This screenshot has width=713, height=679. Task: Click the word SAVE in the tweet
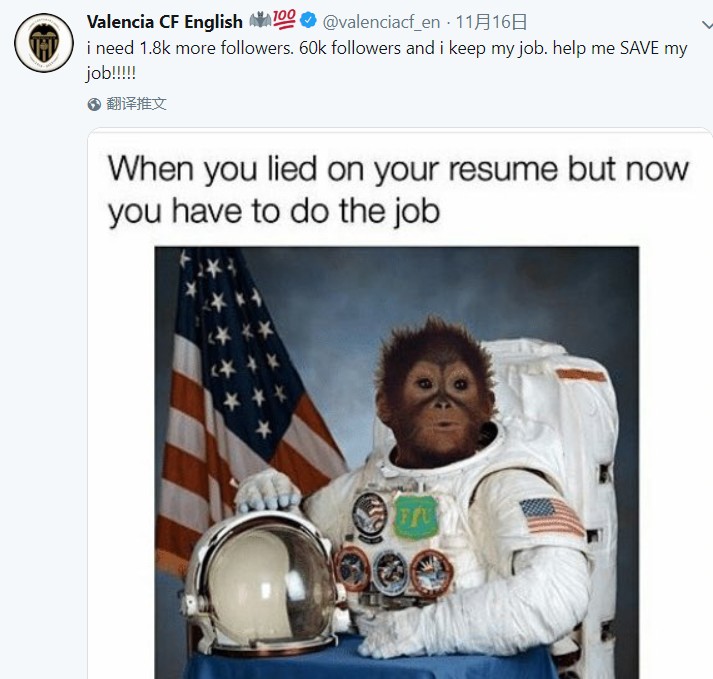pos(638,48)
